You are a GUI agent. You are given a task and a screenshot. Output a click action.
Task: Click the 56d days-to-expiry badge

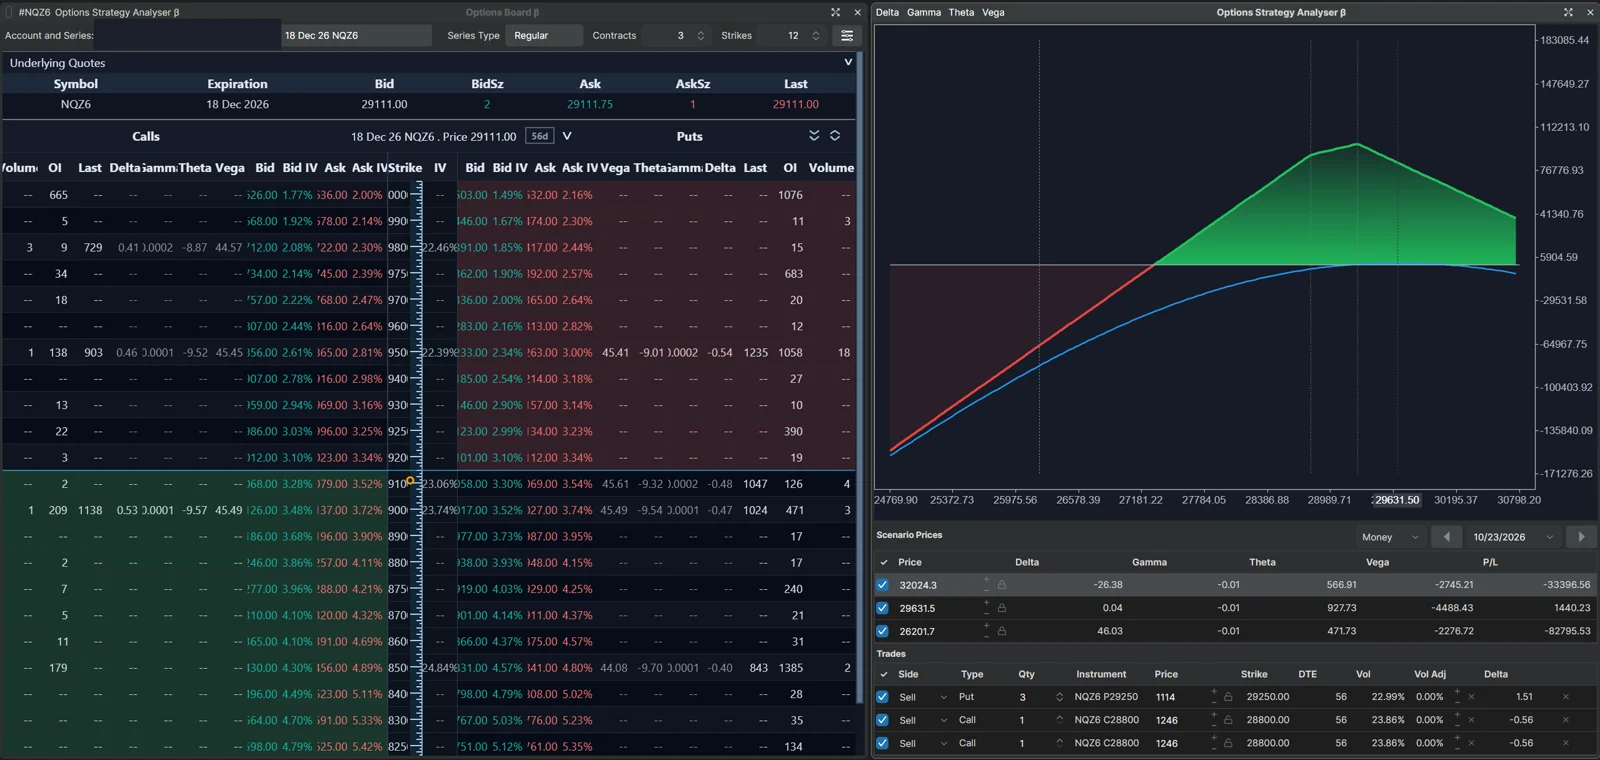(x=540, y=136)
